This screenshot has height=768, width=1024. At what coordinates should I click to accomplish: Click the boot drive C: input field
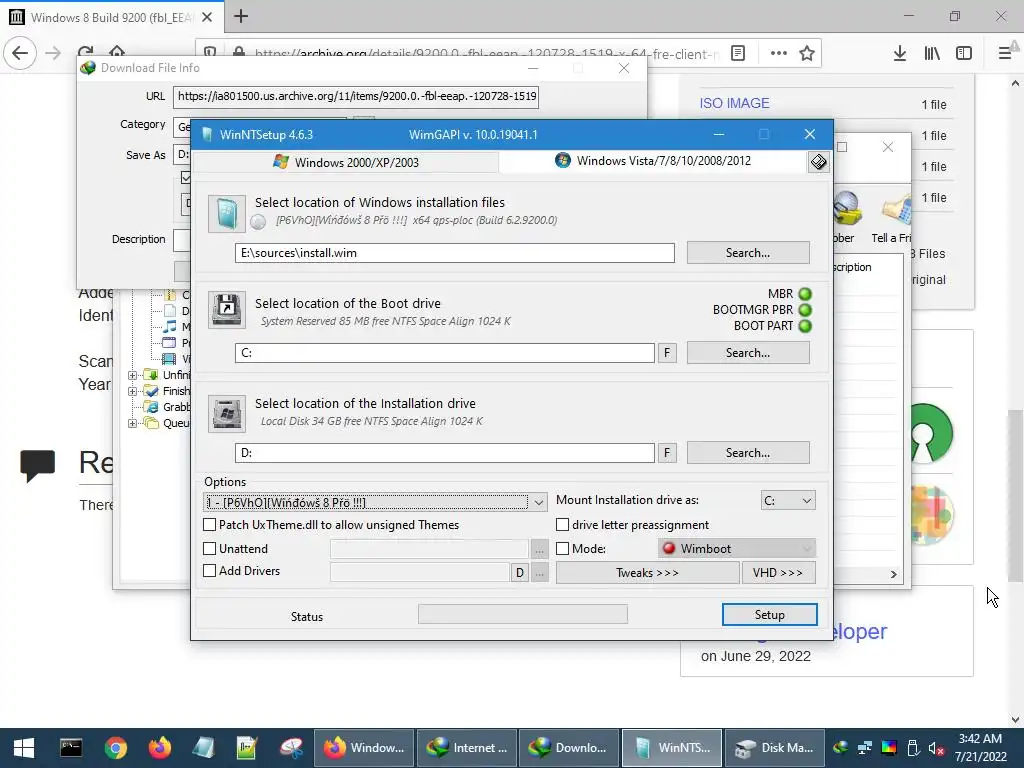click(x=445, y=353)
